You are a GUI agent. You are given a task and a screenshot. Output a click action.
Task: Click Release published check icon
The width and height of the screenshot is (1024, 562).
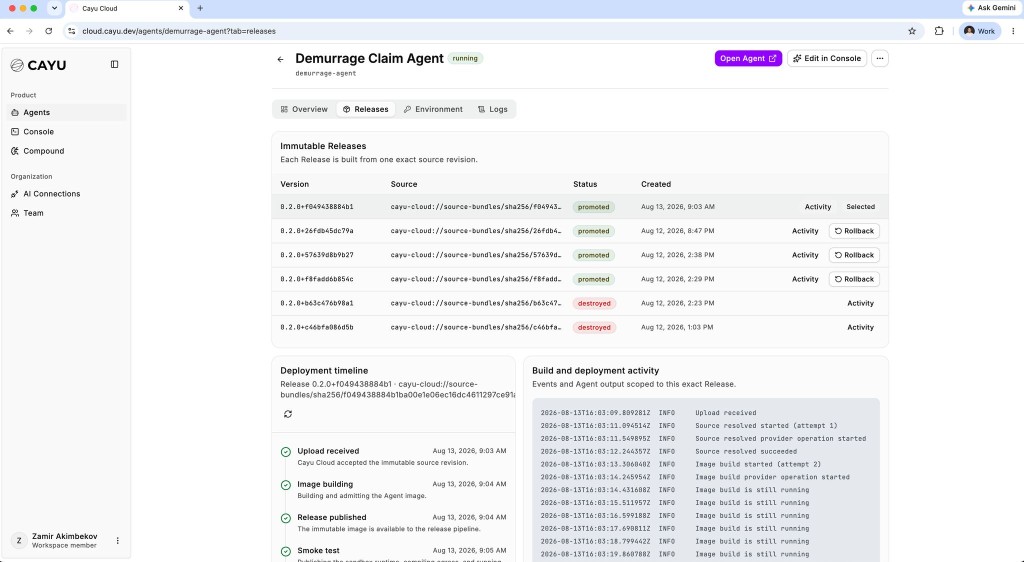(285, 518)
